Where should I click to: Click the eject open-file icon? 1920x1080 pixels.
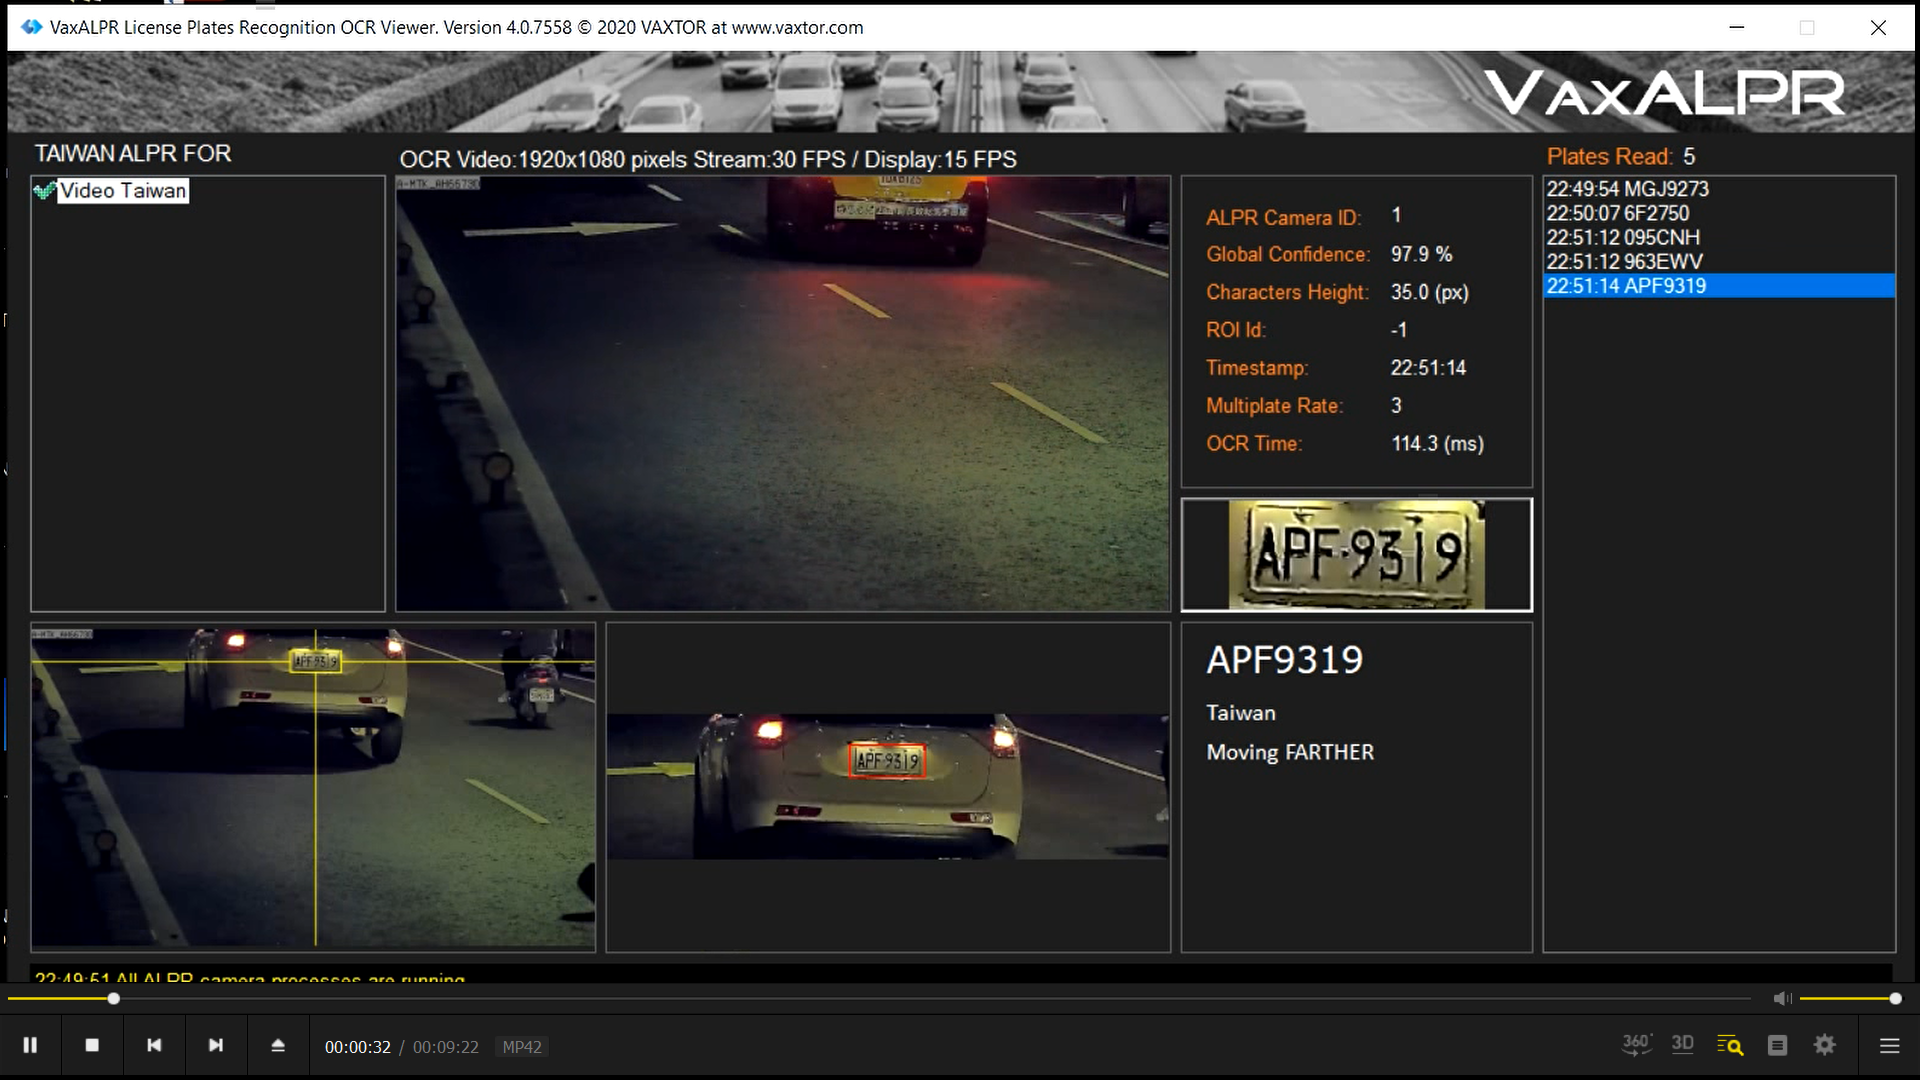coord(278,1045)
